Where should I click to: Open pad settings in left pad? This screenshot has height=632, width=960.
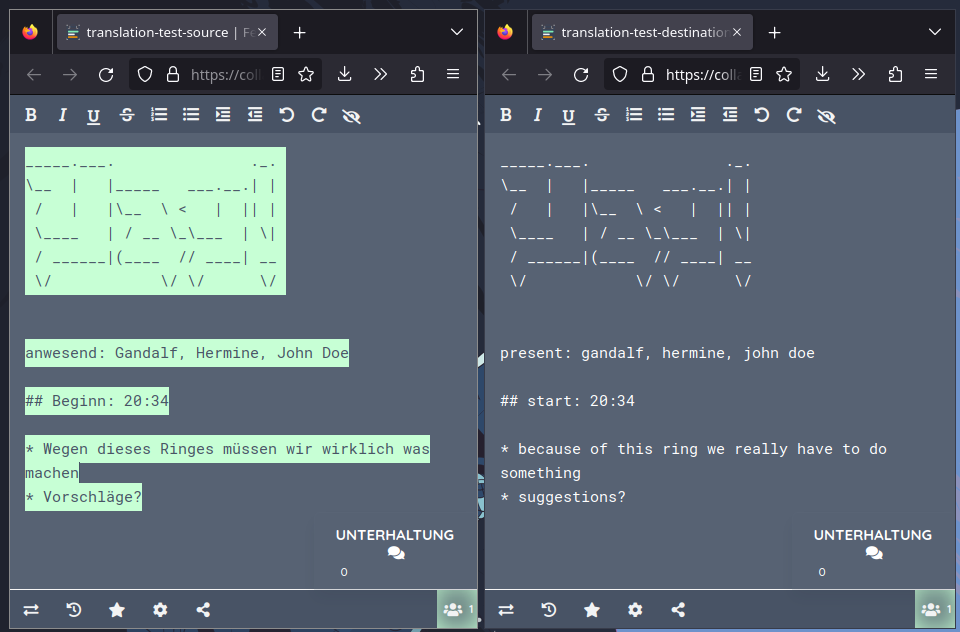tap(160, 610)
